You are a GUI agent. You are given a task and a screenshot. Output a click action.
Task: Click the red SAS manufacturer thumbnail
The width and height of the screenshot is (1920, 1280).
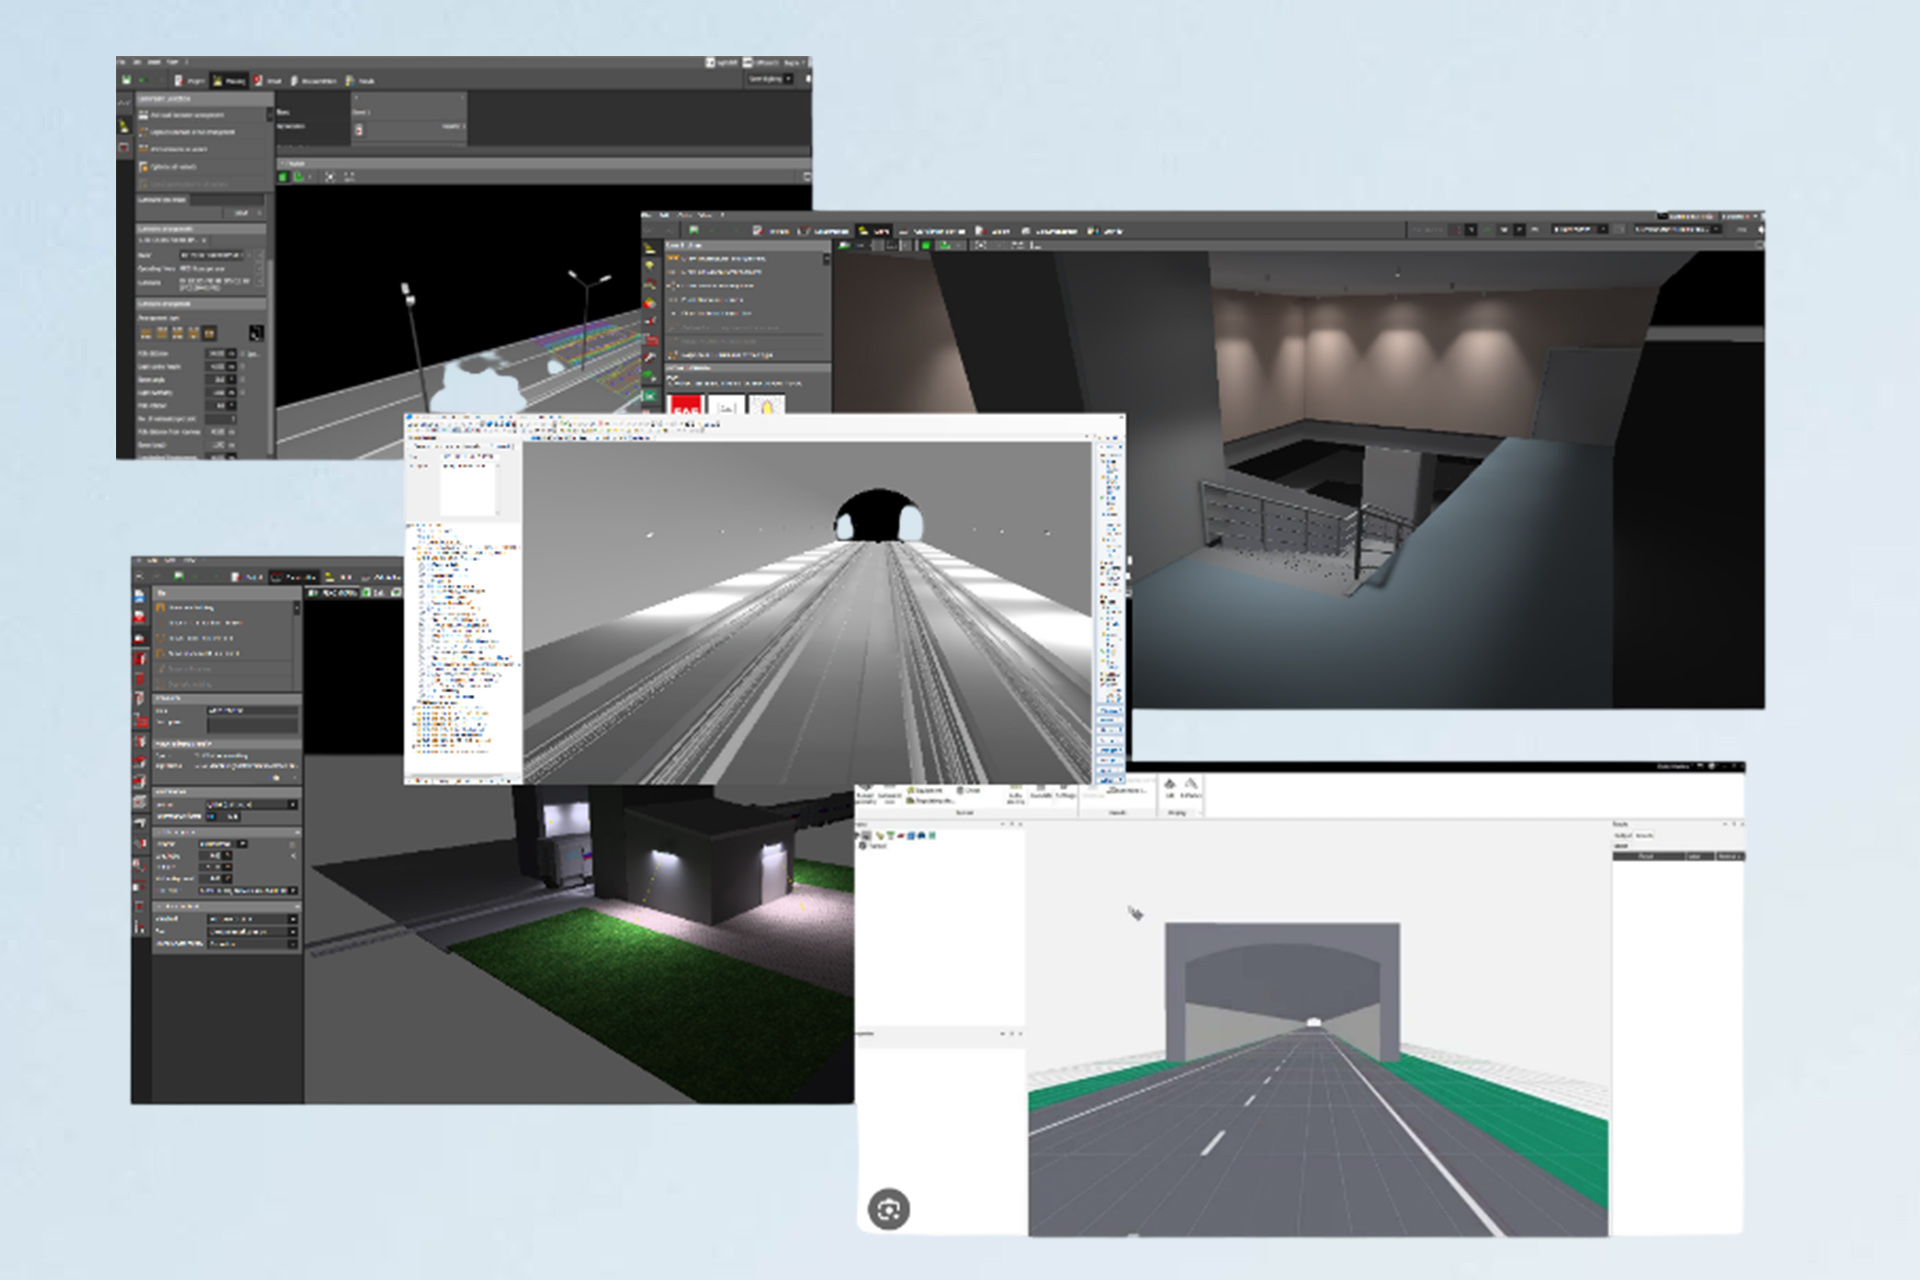[x=686, y=406]
